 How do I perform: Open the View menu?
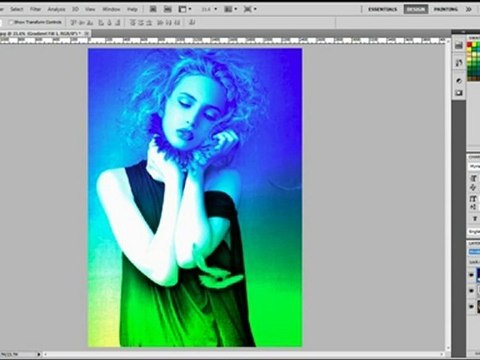click(x=90, y=9)
